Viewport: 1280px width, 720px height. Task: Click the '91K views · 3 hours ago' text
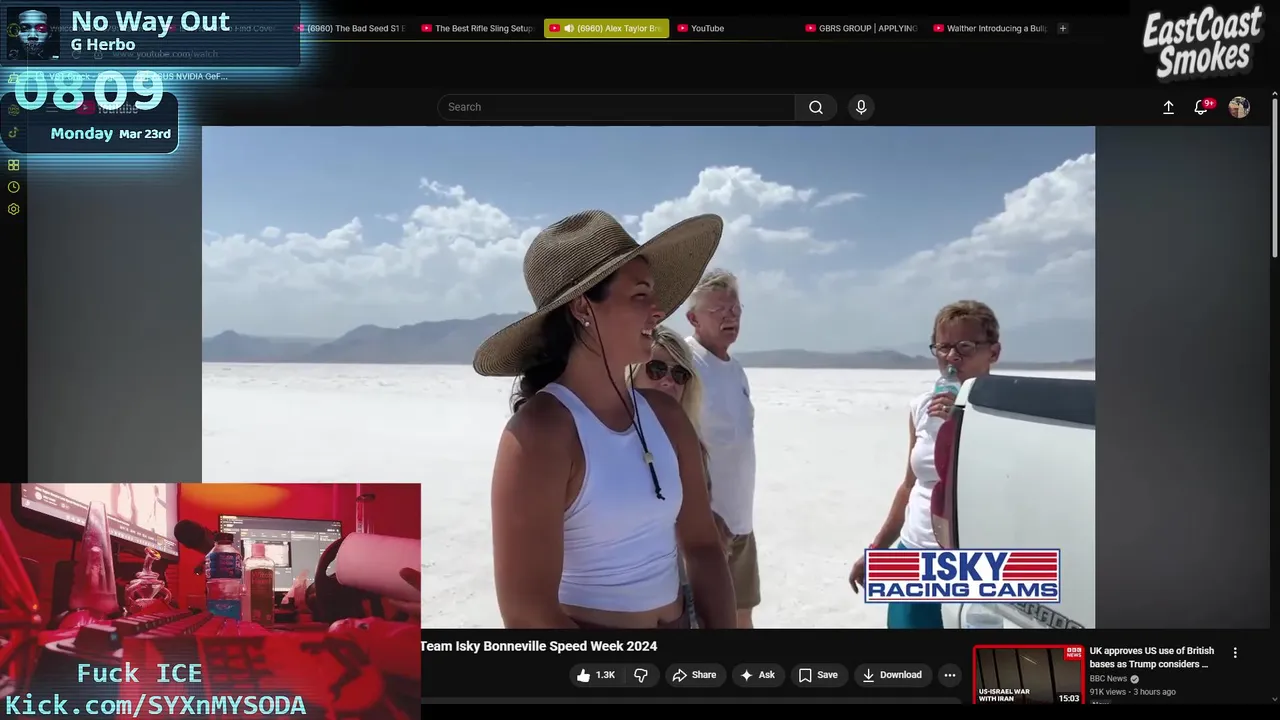(1133, 692)
